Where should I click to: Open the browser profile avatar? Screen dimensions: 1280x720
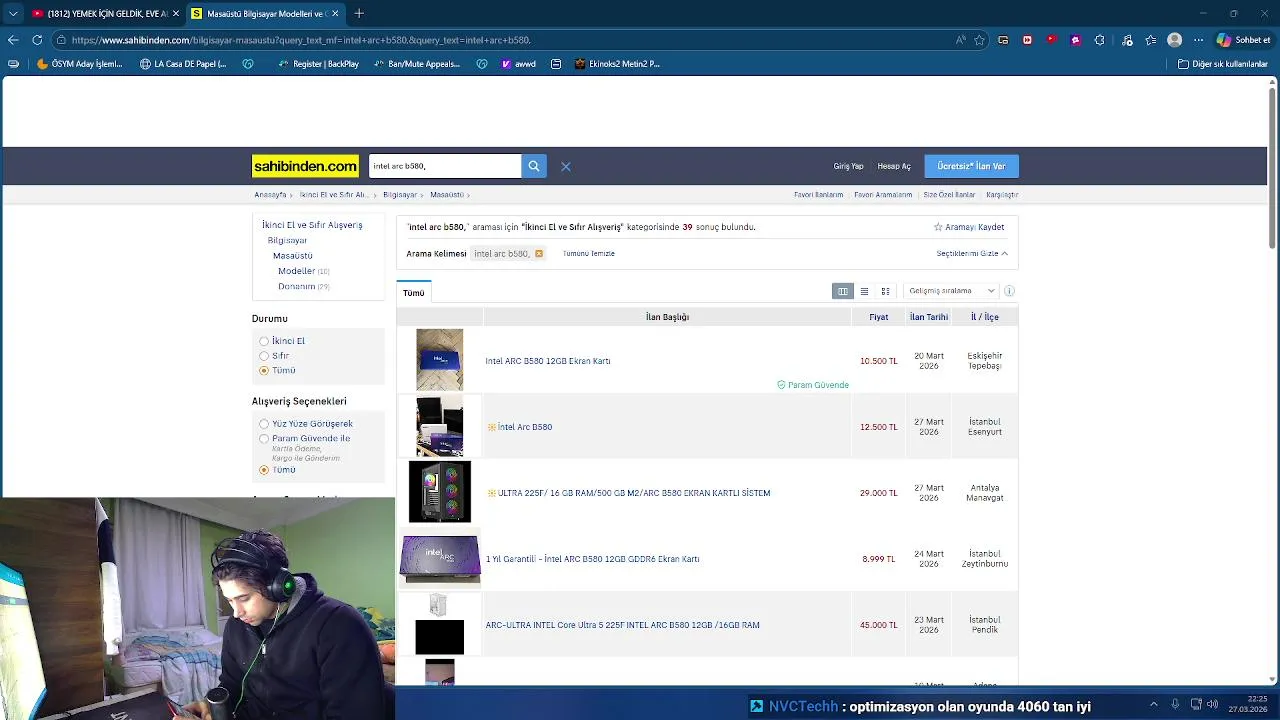[1175, 40]
